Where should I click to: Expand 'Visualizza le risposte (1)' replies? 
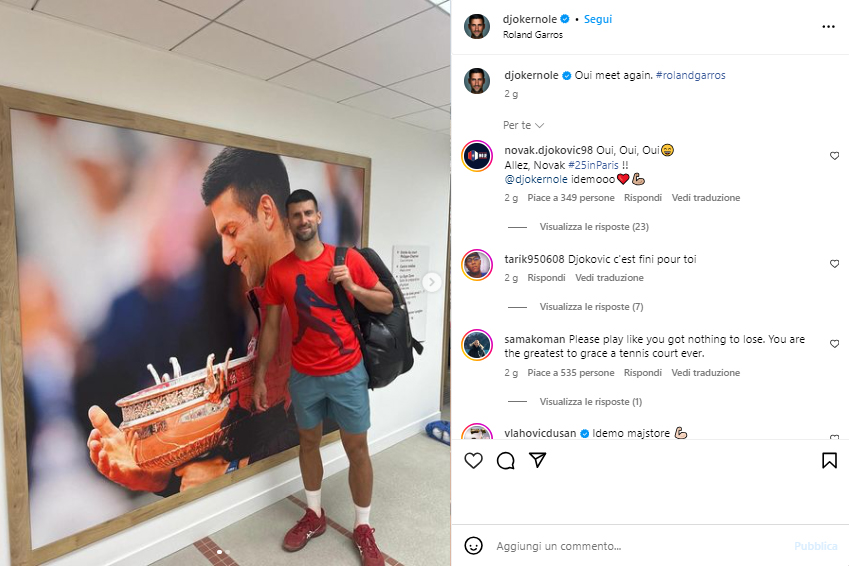click(591, 402)
